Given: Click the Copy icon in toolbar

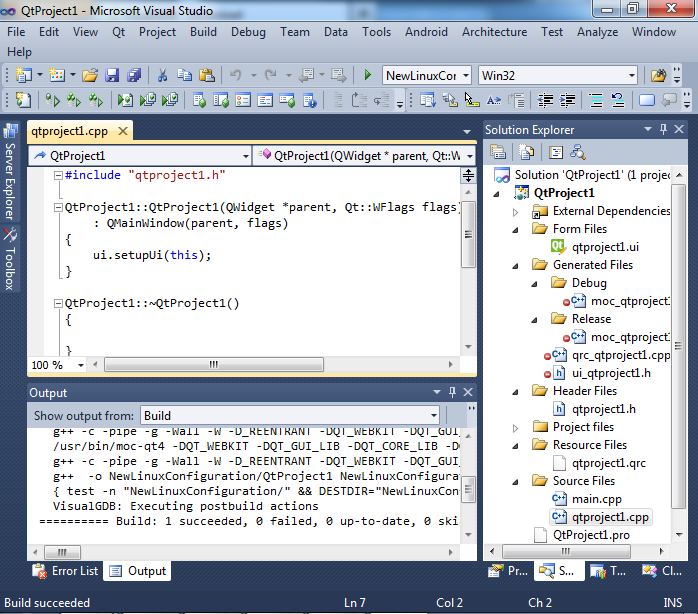Looking at the screenshot, I should pyautogui.click(x=185, y=75).
